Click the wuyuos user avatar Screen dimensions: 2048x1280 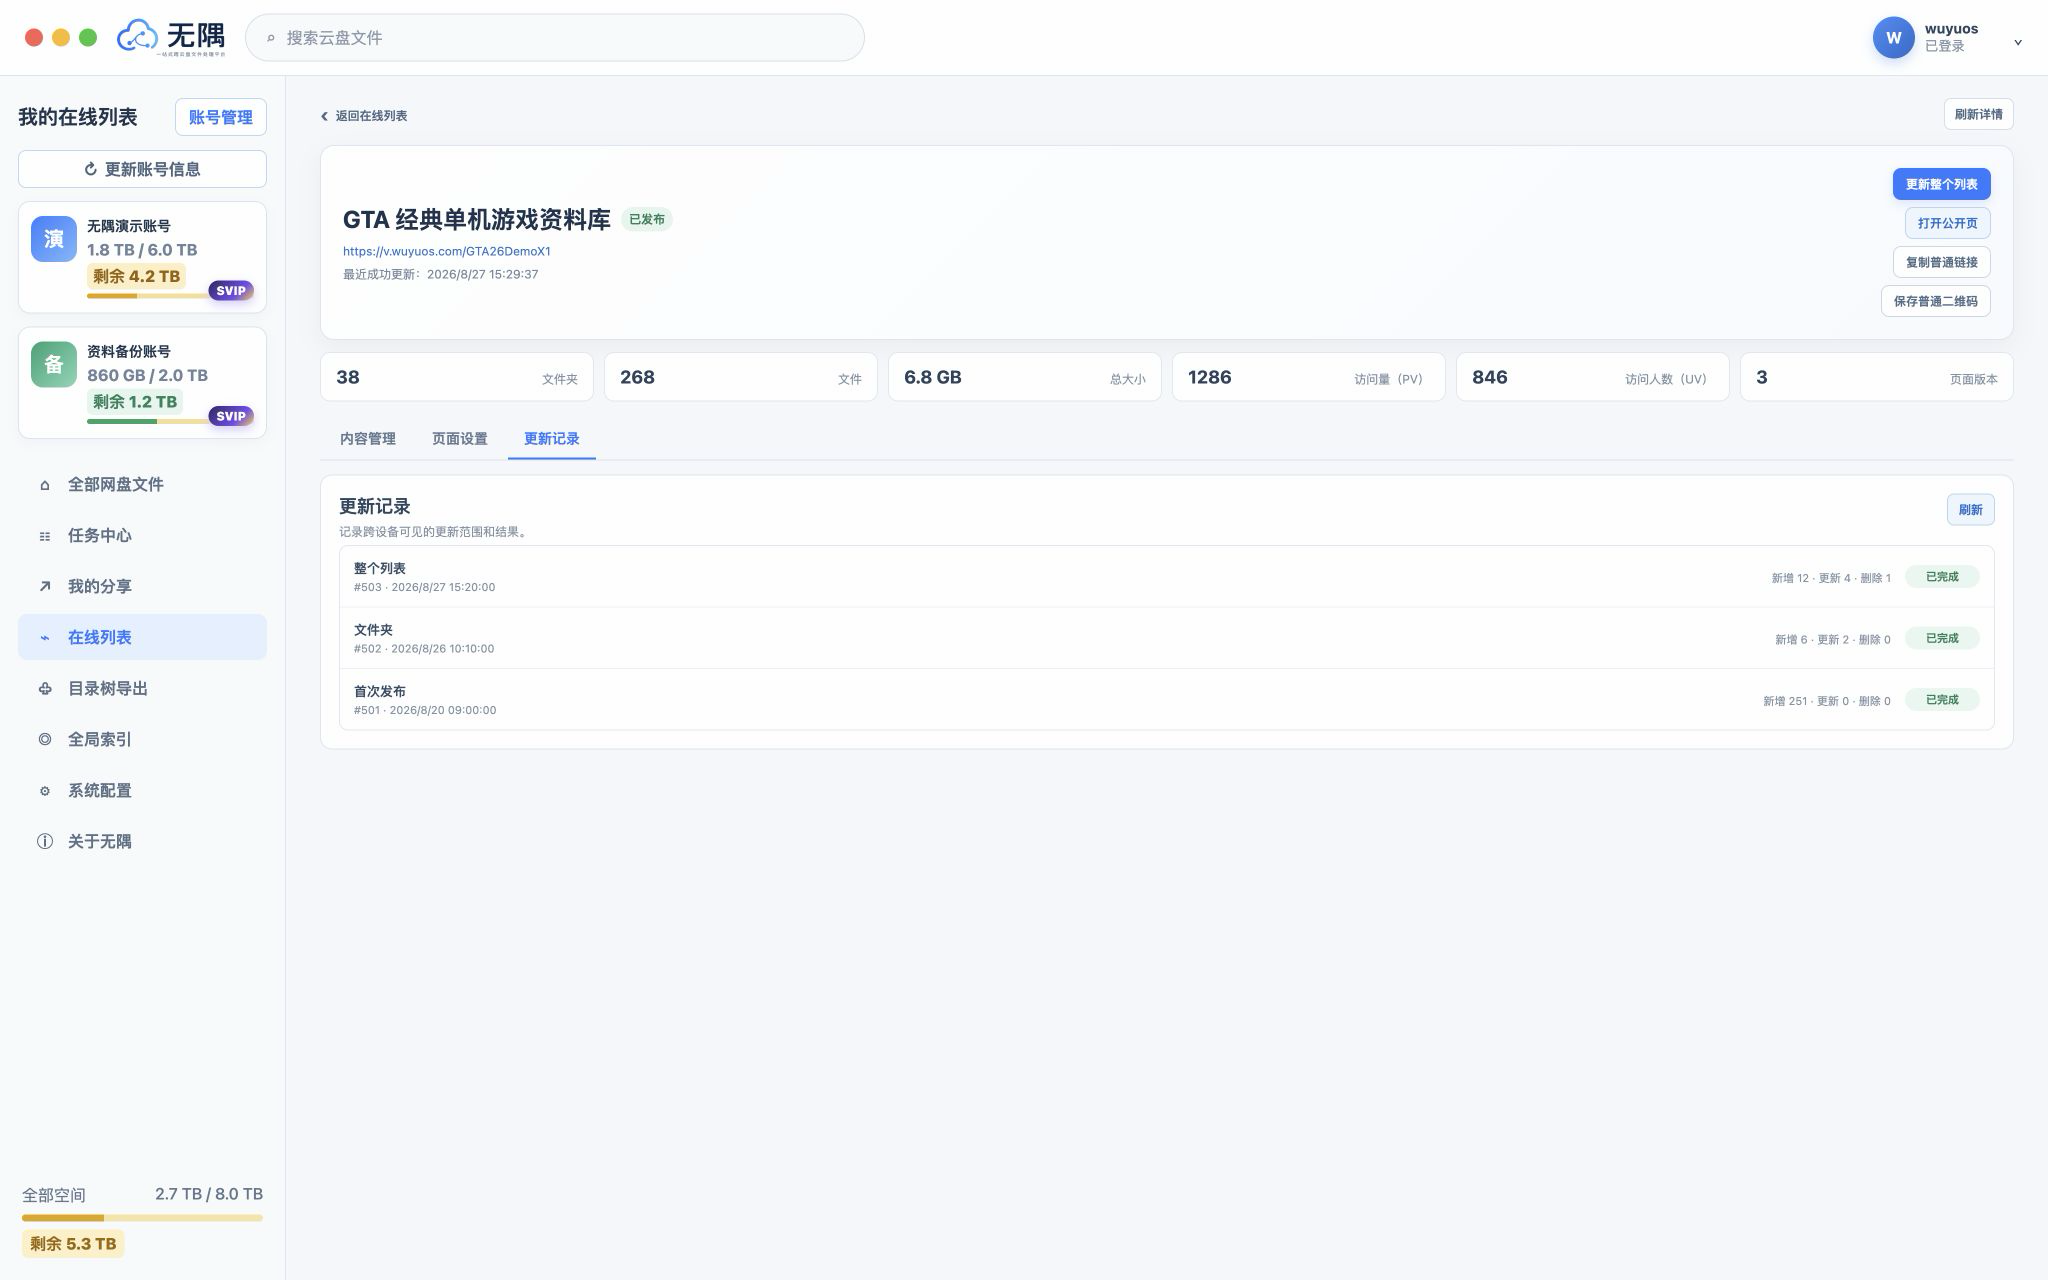pyautogui.click(x=1893, y=38)
